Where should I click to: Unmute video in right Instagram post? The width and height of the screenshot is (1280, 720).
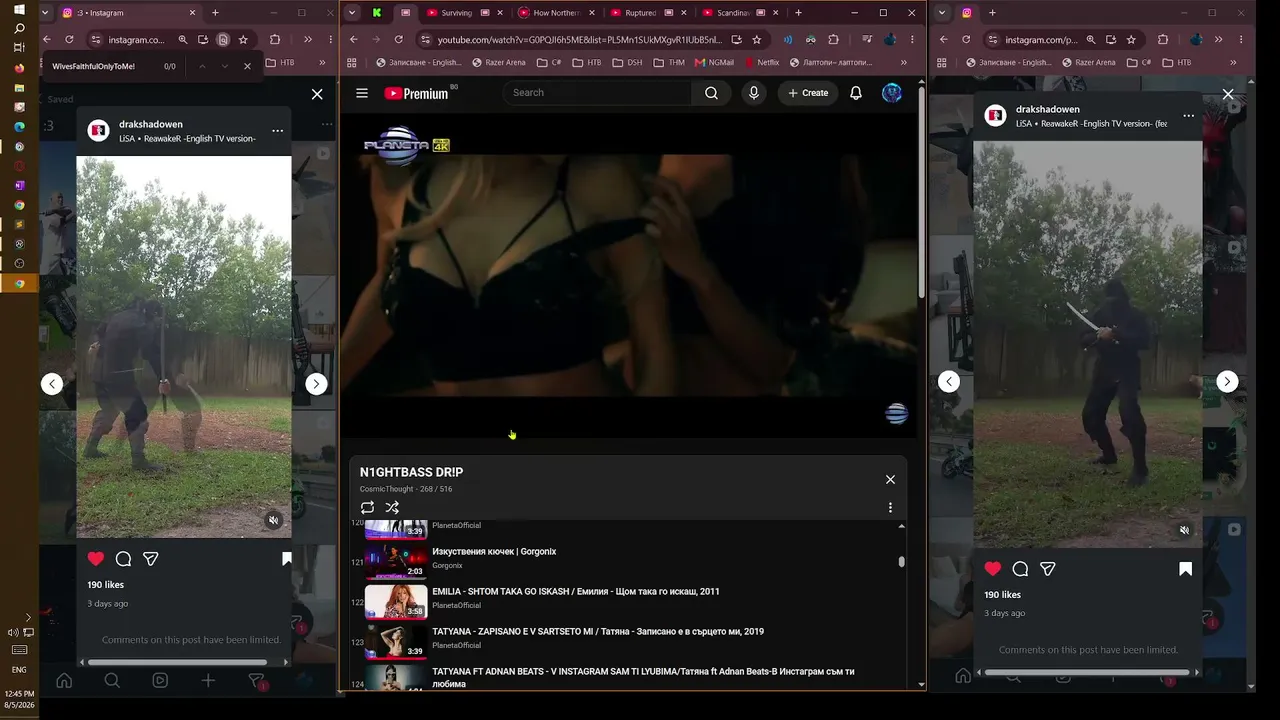tap(1184, 530)
